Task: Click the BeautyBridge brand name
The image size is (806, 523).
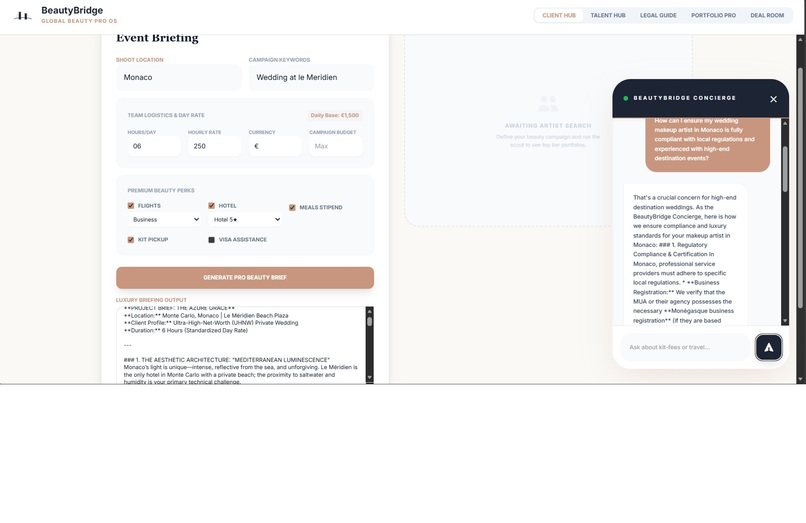Action: [x=72, y=10]
